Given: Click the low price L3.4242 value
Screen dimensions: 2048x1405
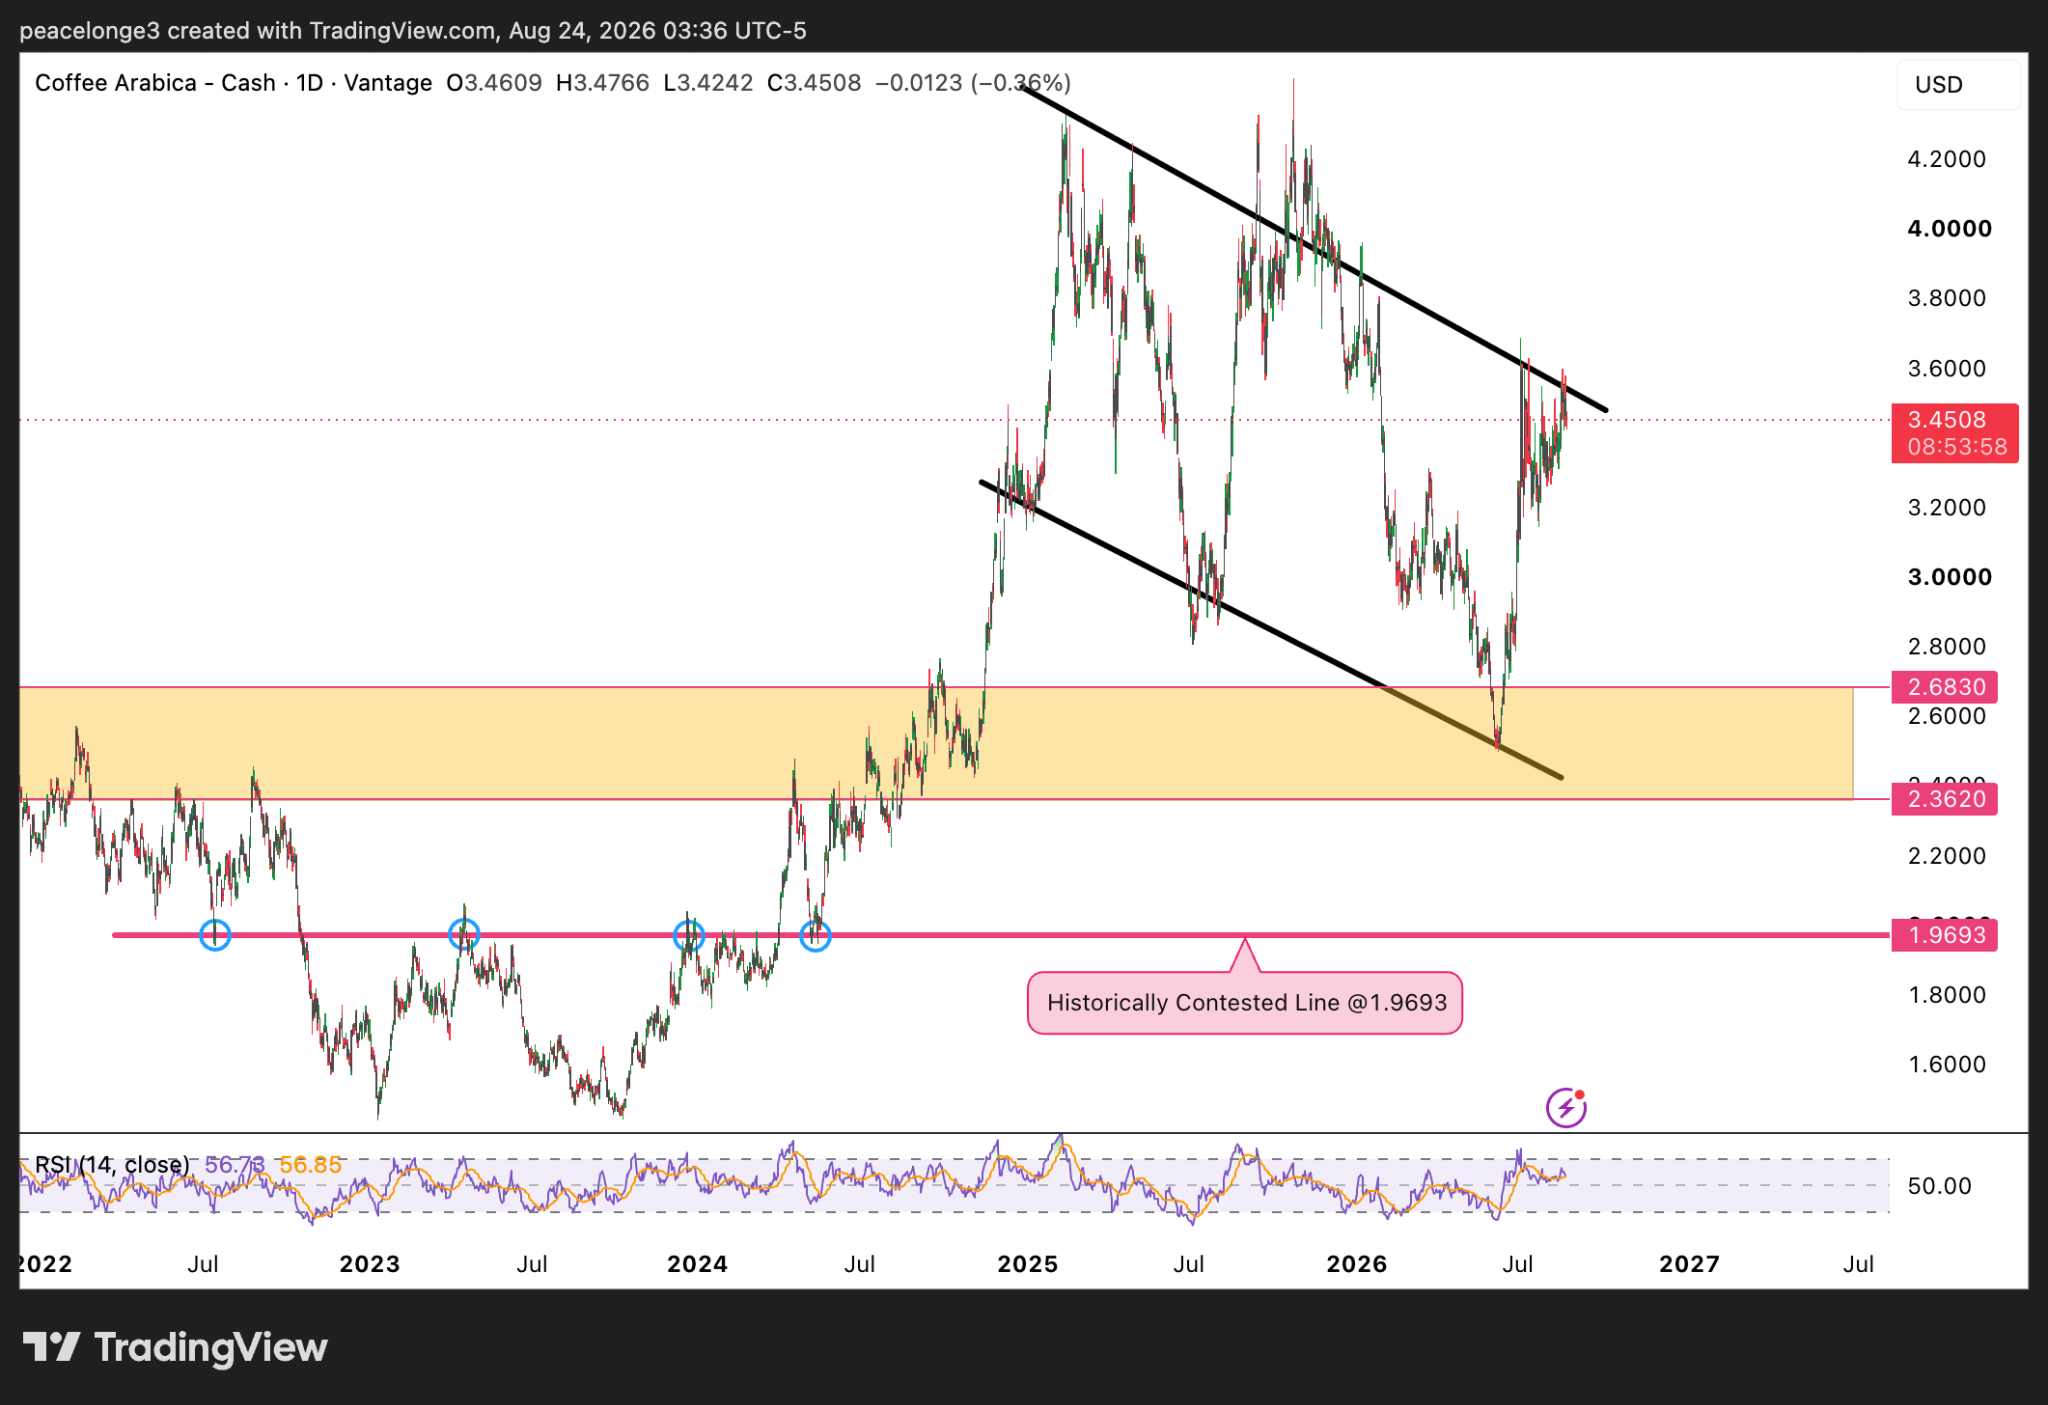Looking at the screenshot, I should click(708, 83).
